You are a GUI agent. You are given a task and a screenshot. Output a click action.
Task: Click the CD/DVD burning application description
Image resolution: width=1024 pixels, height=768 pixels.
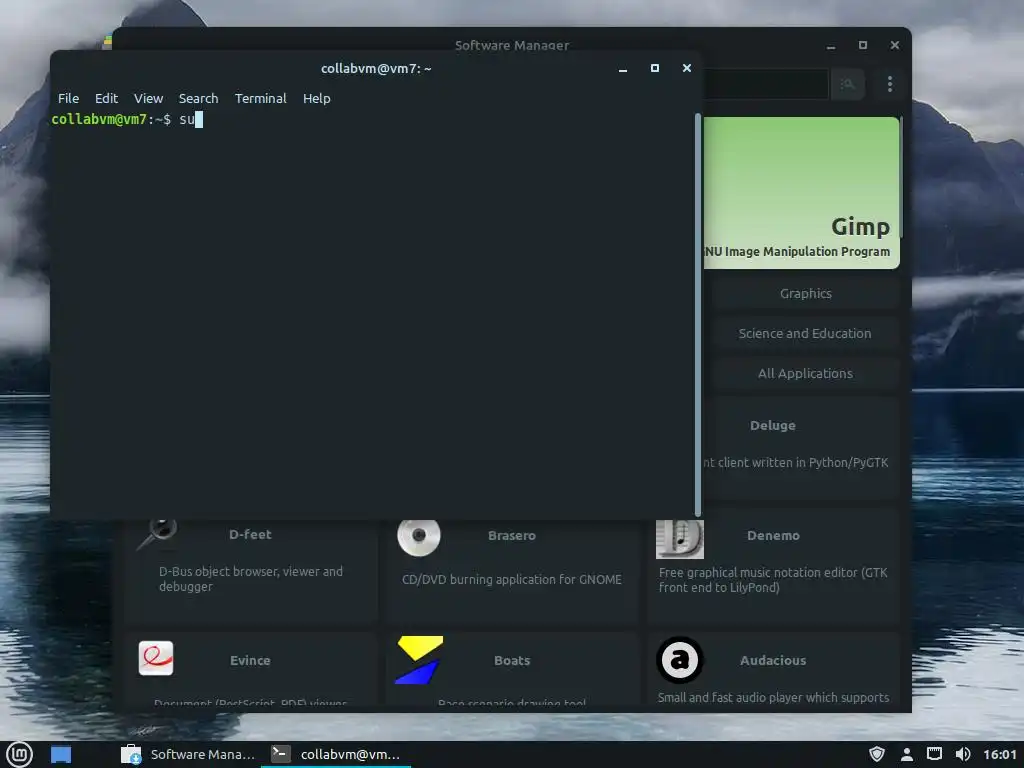(x=512, y=579)
